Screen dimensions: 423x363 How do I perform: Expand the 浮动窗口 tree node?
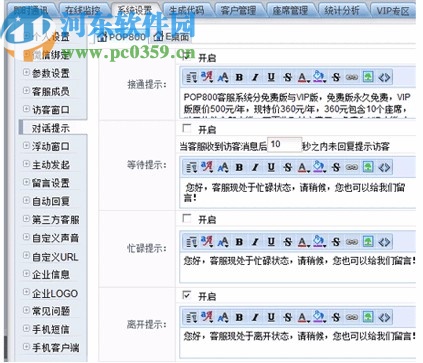(26, 146)
